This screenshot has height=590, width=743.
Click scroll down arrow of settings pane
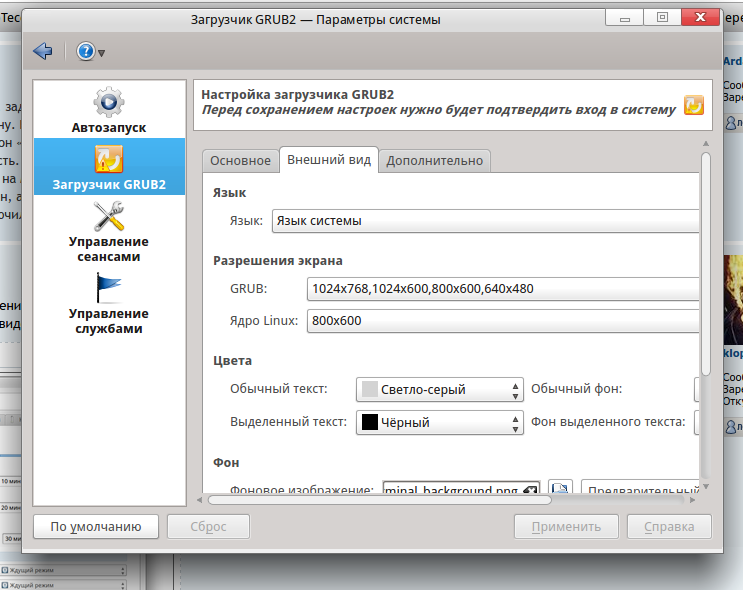pyautogui.click(x=706, y=486)
